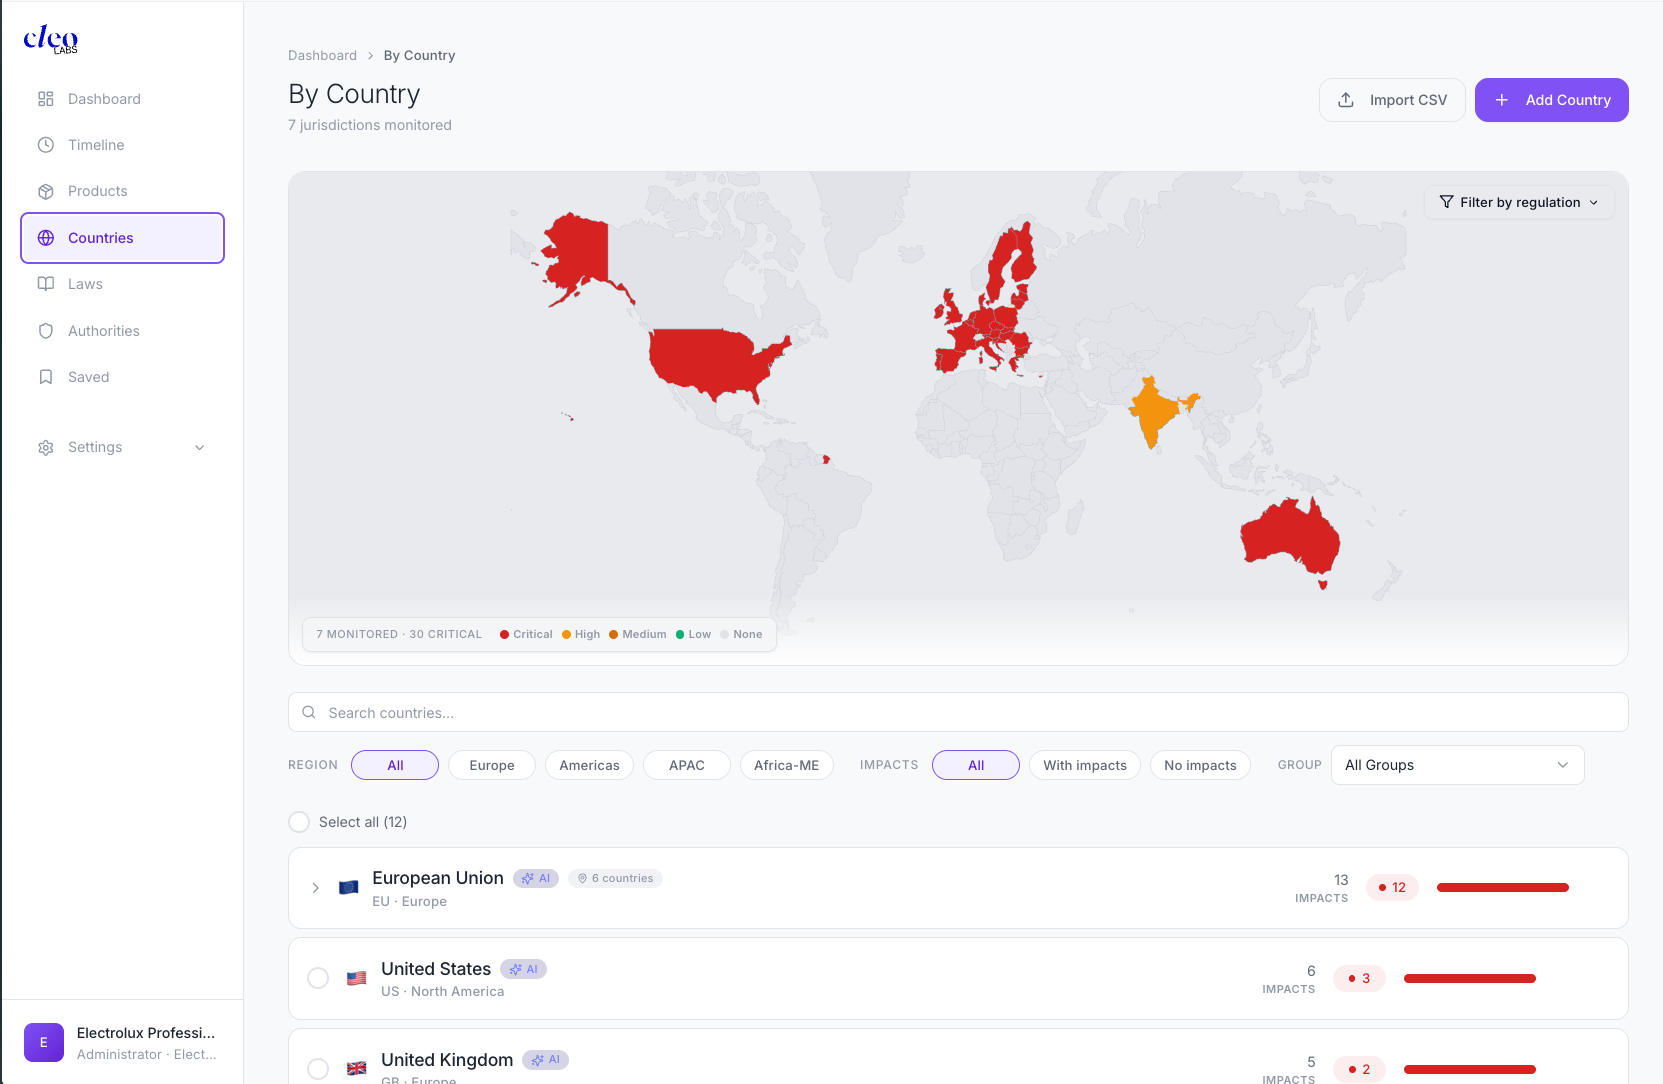Image resolution: width=1663 pixels, height=1084 pixels.
Task: Click the Electrolux Professional account name
Action: coord(146,1033)
